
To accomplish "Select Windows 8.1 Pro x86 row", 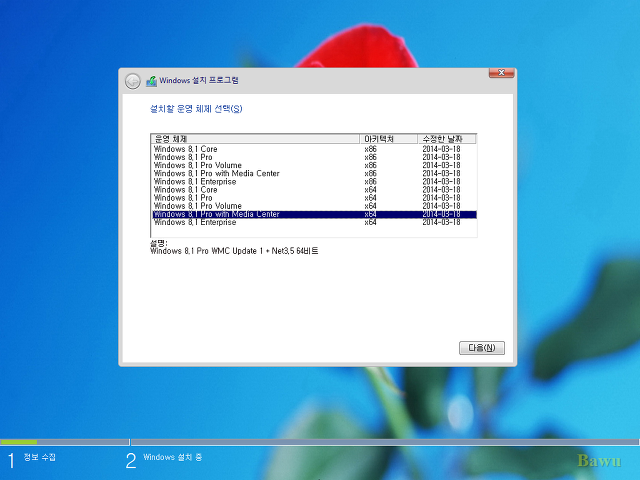I will click(314, 157).
